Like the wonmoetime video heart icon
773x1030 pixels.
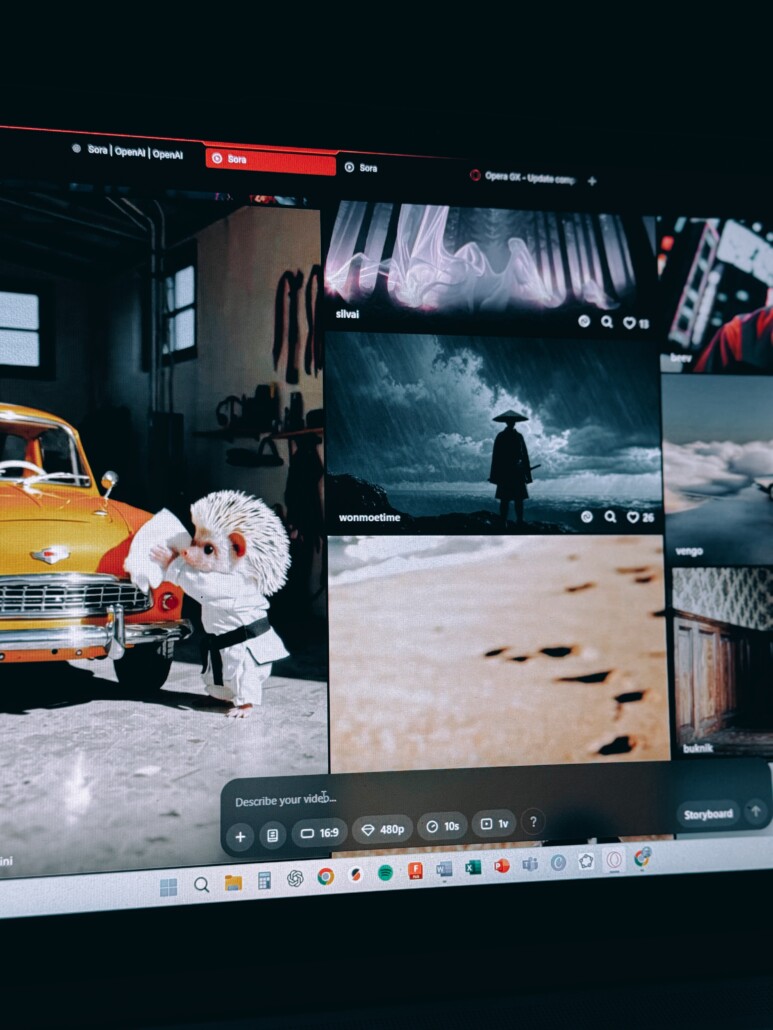632,518
